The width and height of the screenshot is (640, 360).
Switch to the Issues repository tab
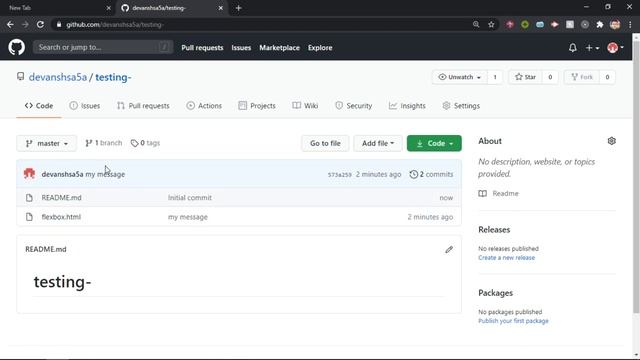[84, 106]
